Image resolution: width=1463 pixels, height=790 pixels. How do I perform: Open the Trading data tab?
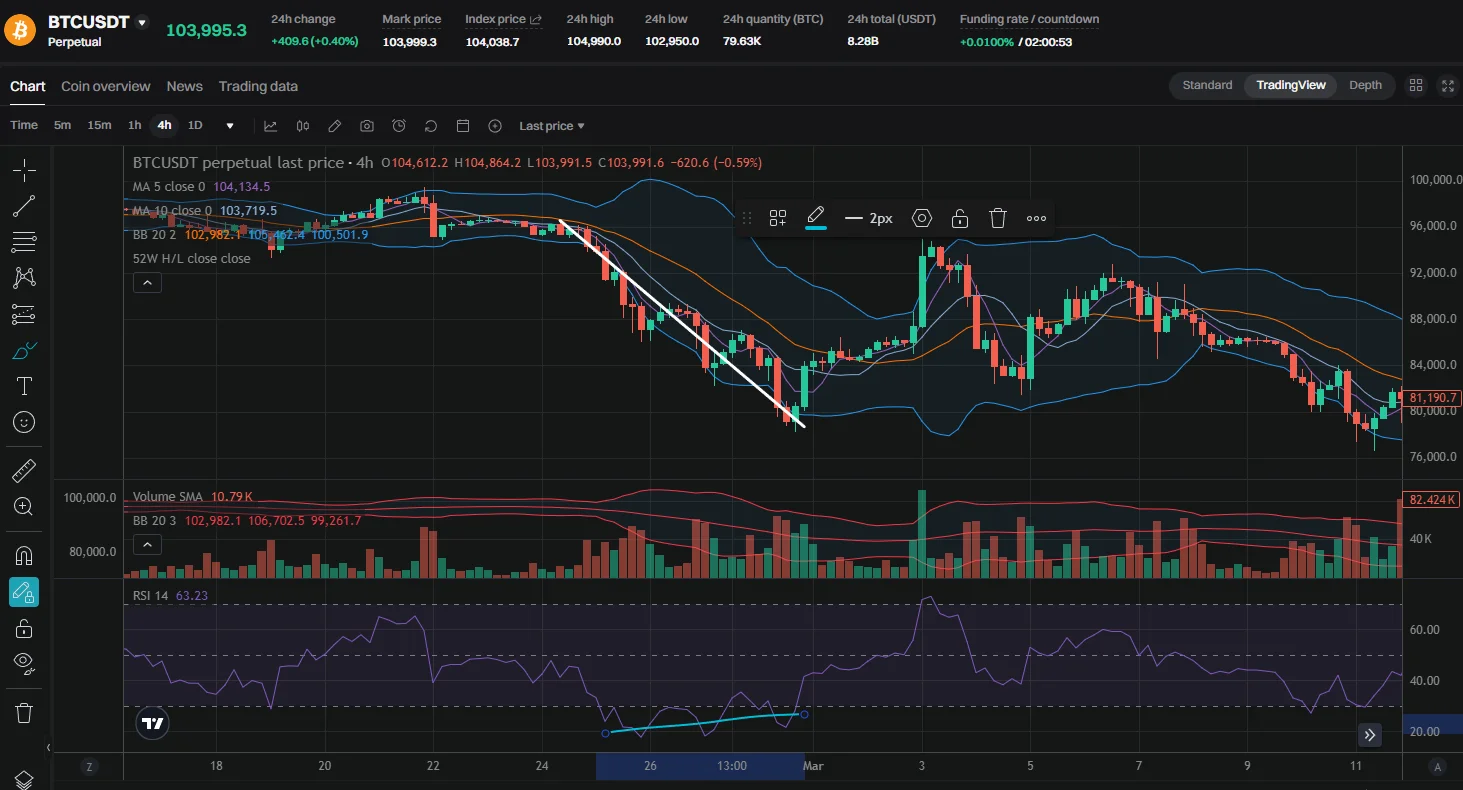pos(258,86)
